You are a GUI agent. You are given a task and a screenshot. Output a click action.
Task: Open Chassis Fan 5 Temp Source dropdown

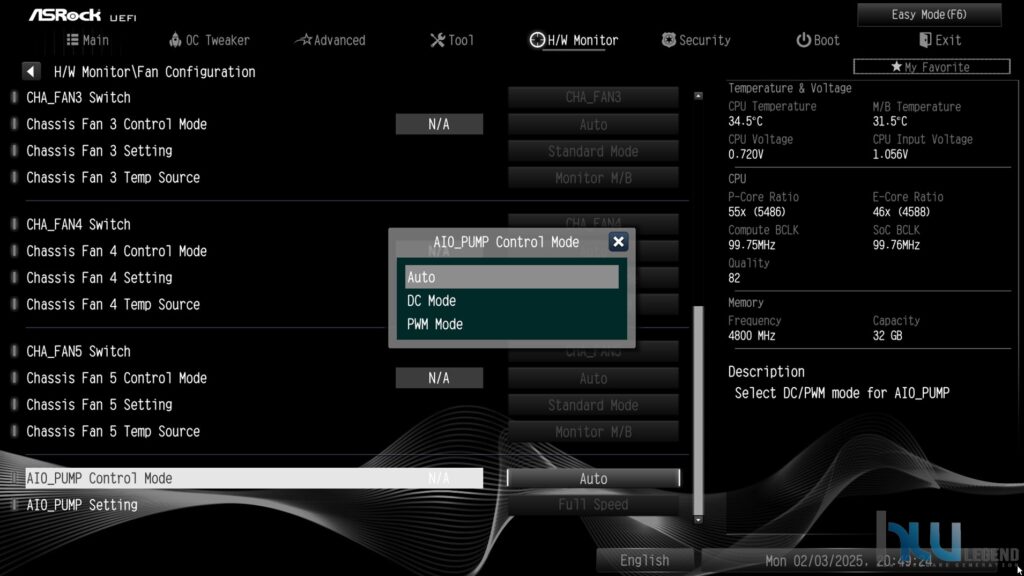[x=593, y=432]
